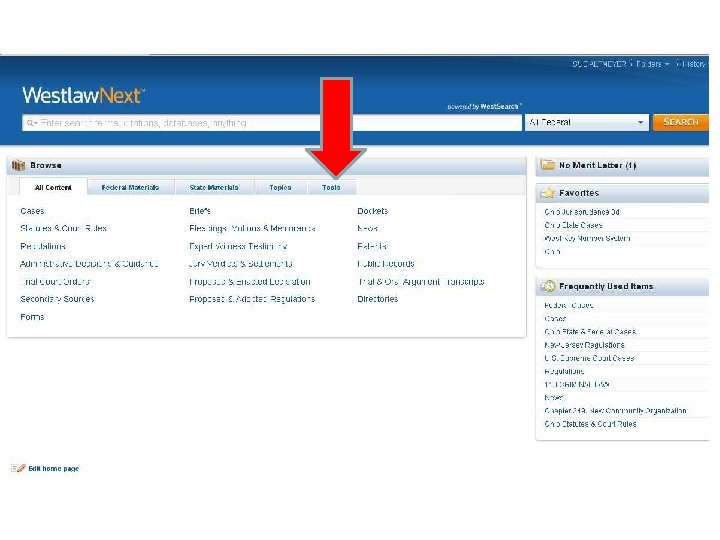720x540 pixels.
Task: Open the Public Records link
Action: (x=386, y=264)
